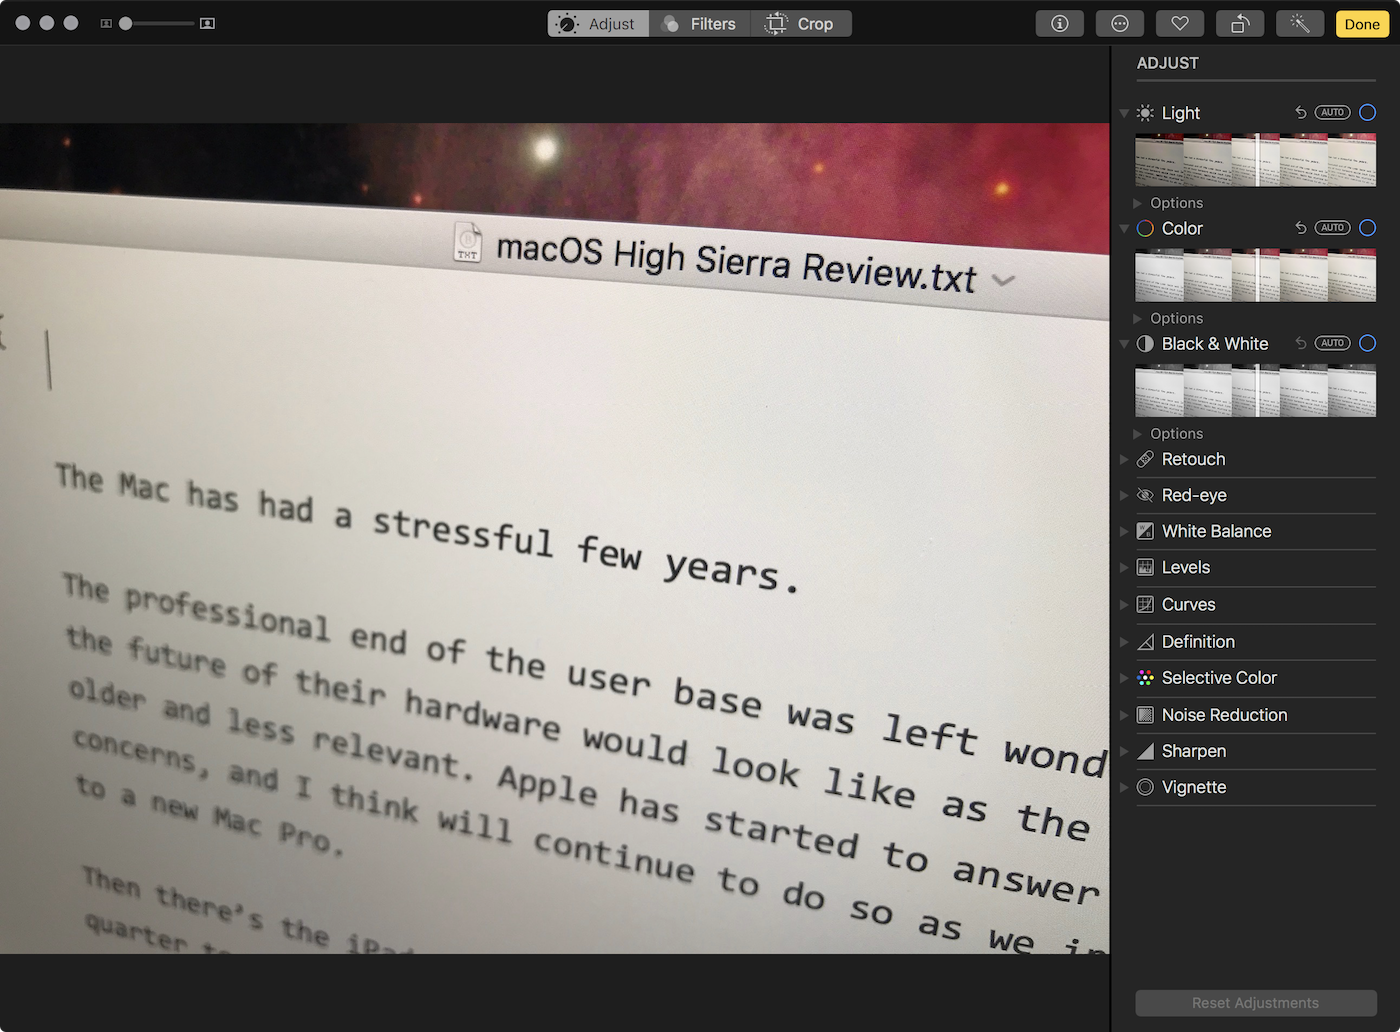Click the Noise Reduction label
This screenshot has width=1400, height=1032.
[1224, 715]
